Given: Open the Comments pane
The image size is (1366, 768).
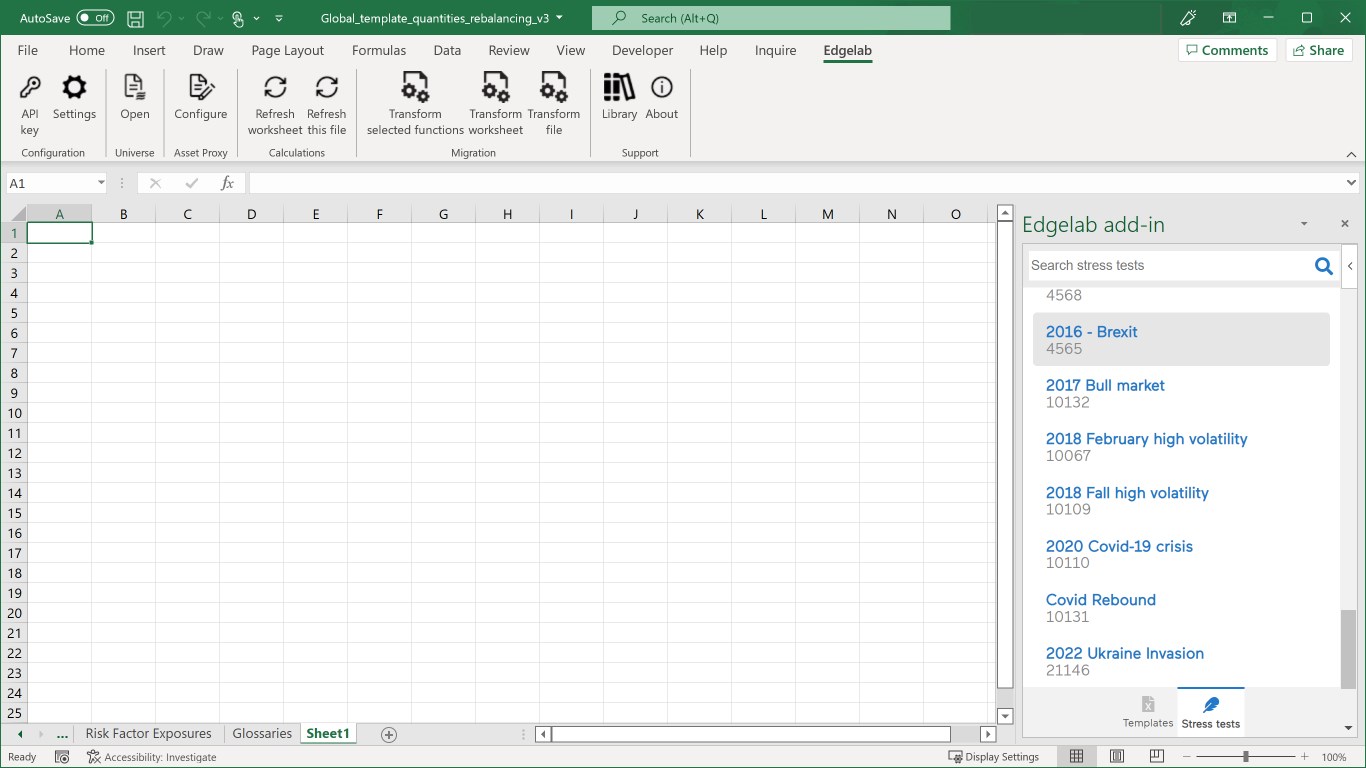Looking at the screenshot, I should 1227,50.
